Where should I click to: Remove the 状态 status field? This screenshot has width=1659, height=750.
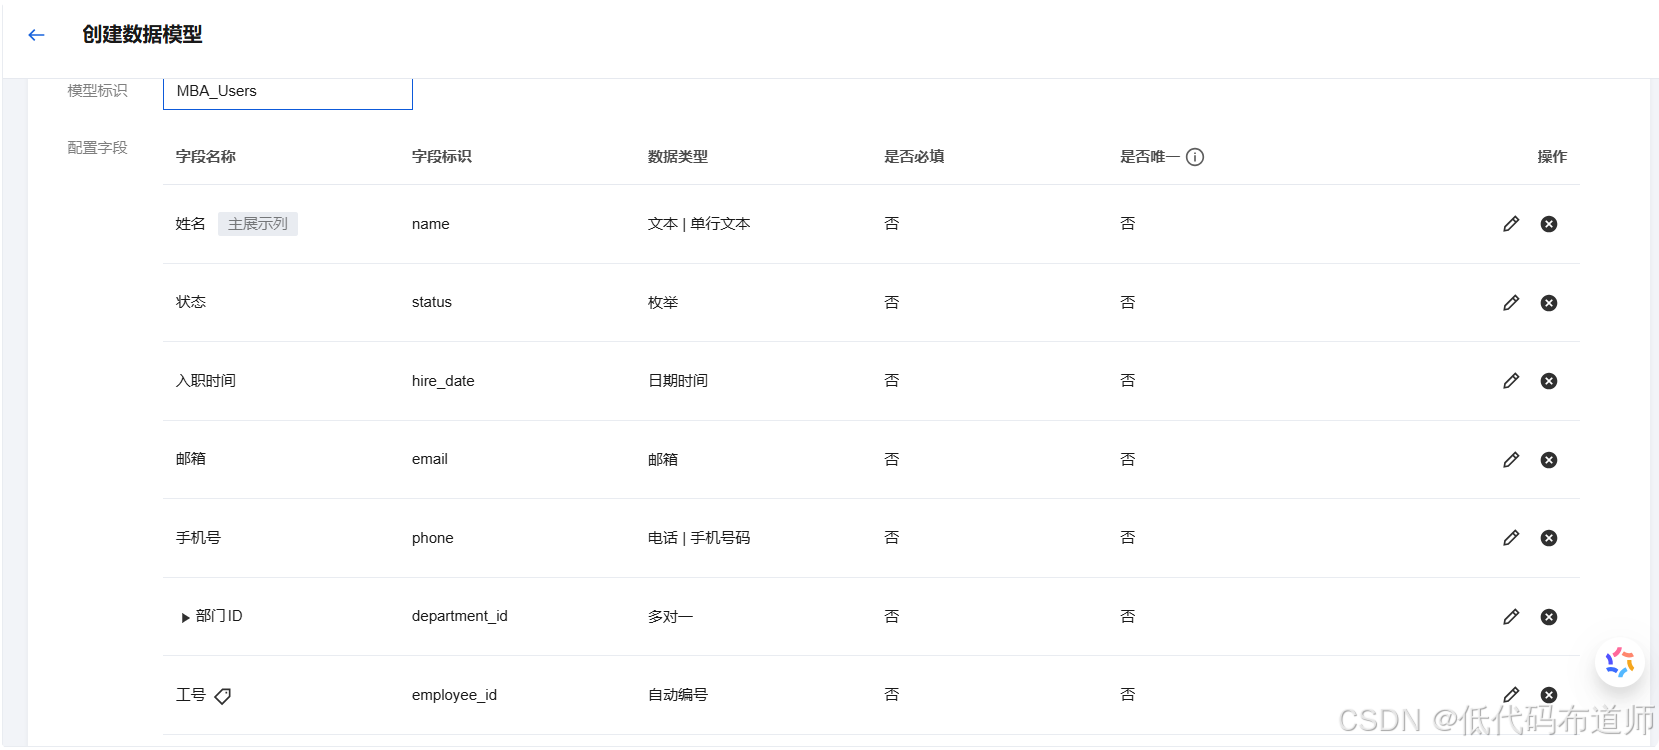point(1549,303)
